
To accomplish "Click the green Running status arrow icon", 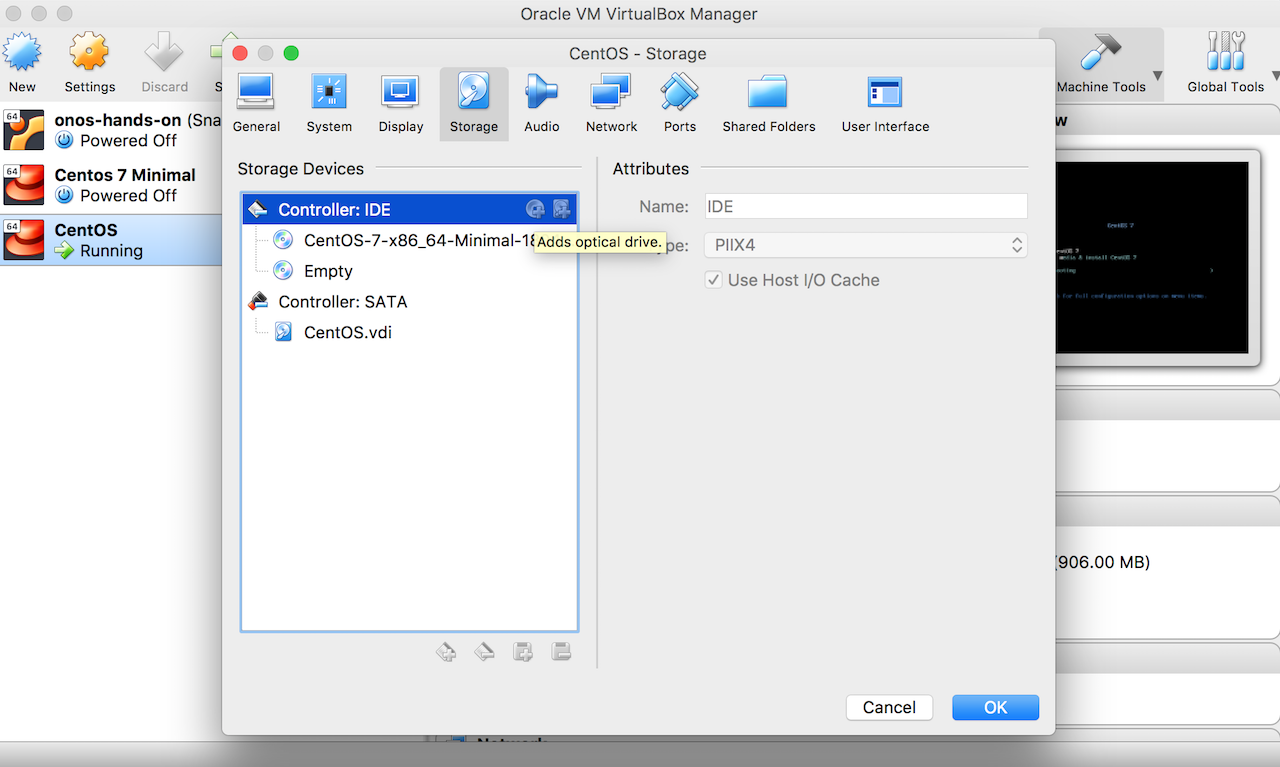I will click(65, 251).
